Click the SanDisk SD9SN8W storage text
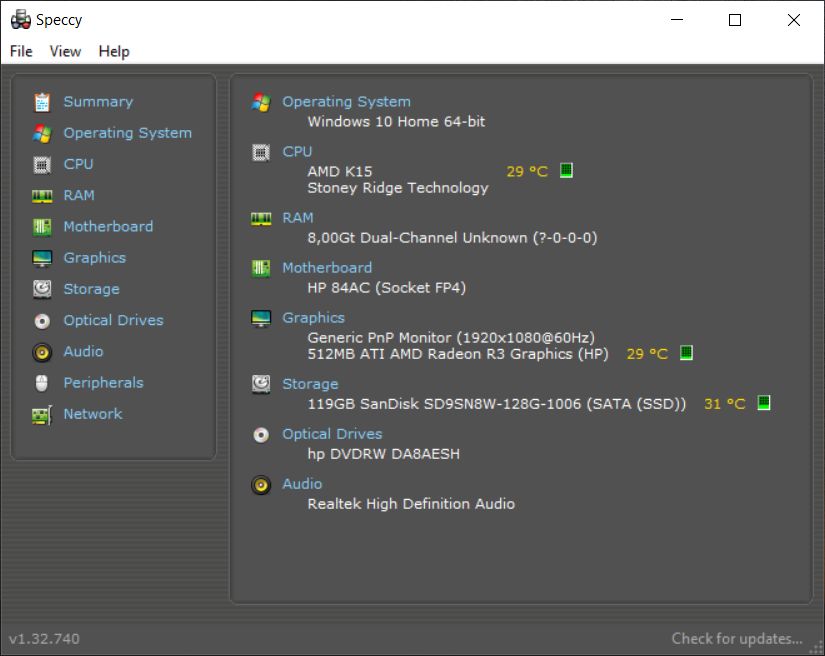This screenshot has height=656, width=825. (497, 404)
